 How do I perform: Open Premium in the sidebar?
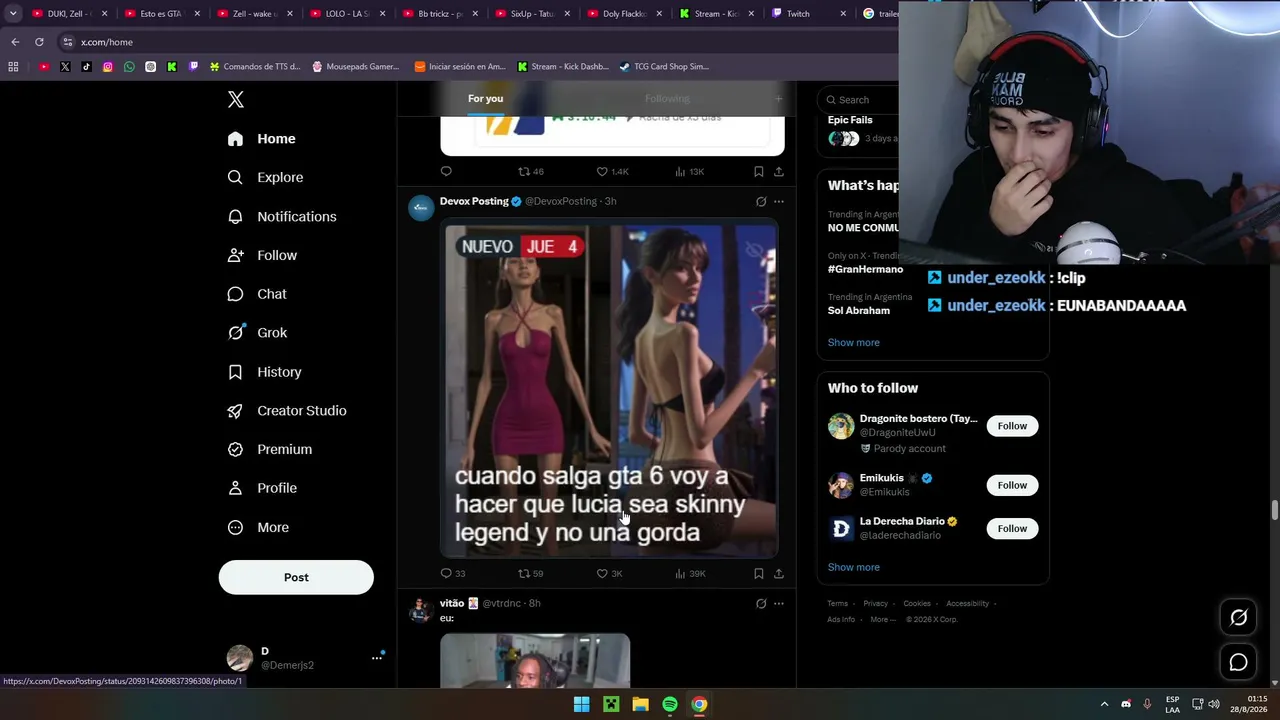coord(270,449)
